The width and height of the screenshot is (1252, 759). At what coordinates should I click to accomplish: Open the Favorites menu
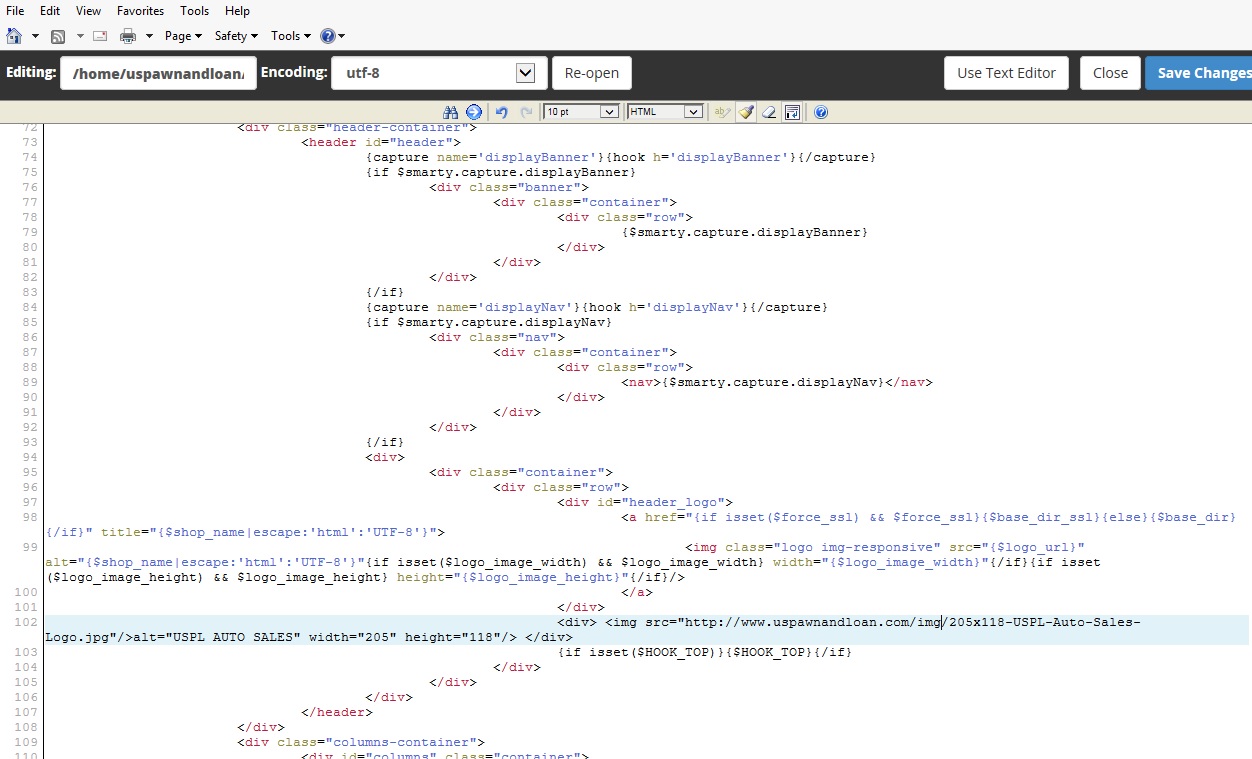pyautogui.click(x=140, y=11)
